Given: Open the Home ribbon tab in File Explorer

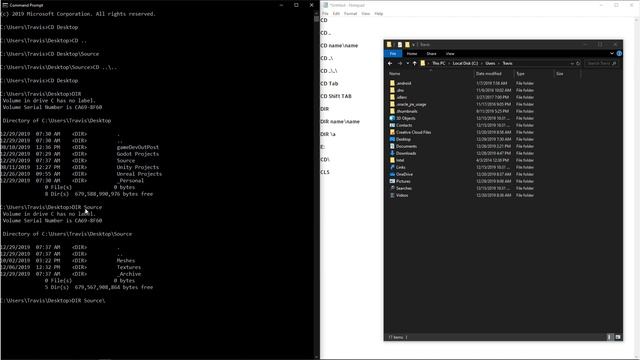Looking at the screenshot, I should 412,54.
